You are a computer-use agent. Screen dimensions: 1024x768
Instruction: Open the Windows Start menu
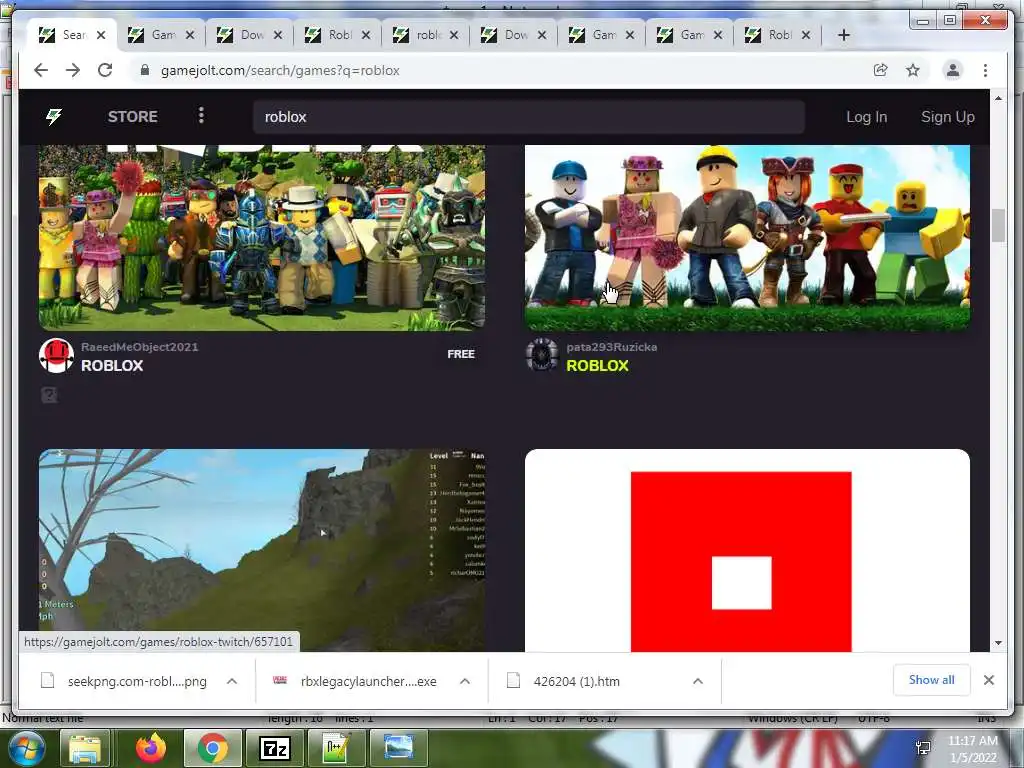(25, 748)
